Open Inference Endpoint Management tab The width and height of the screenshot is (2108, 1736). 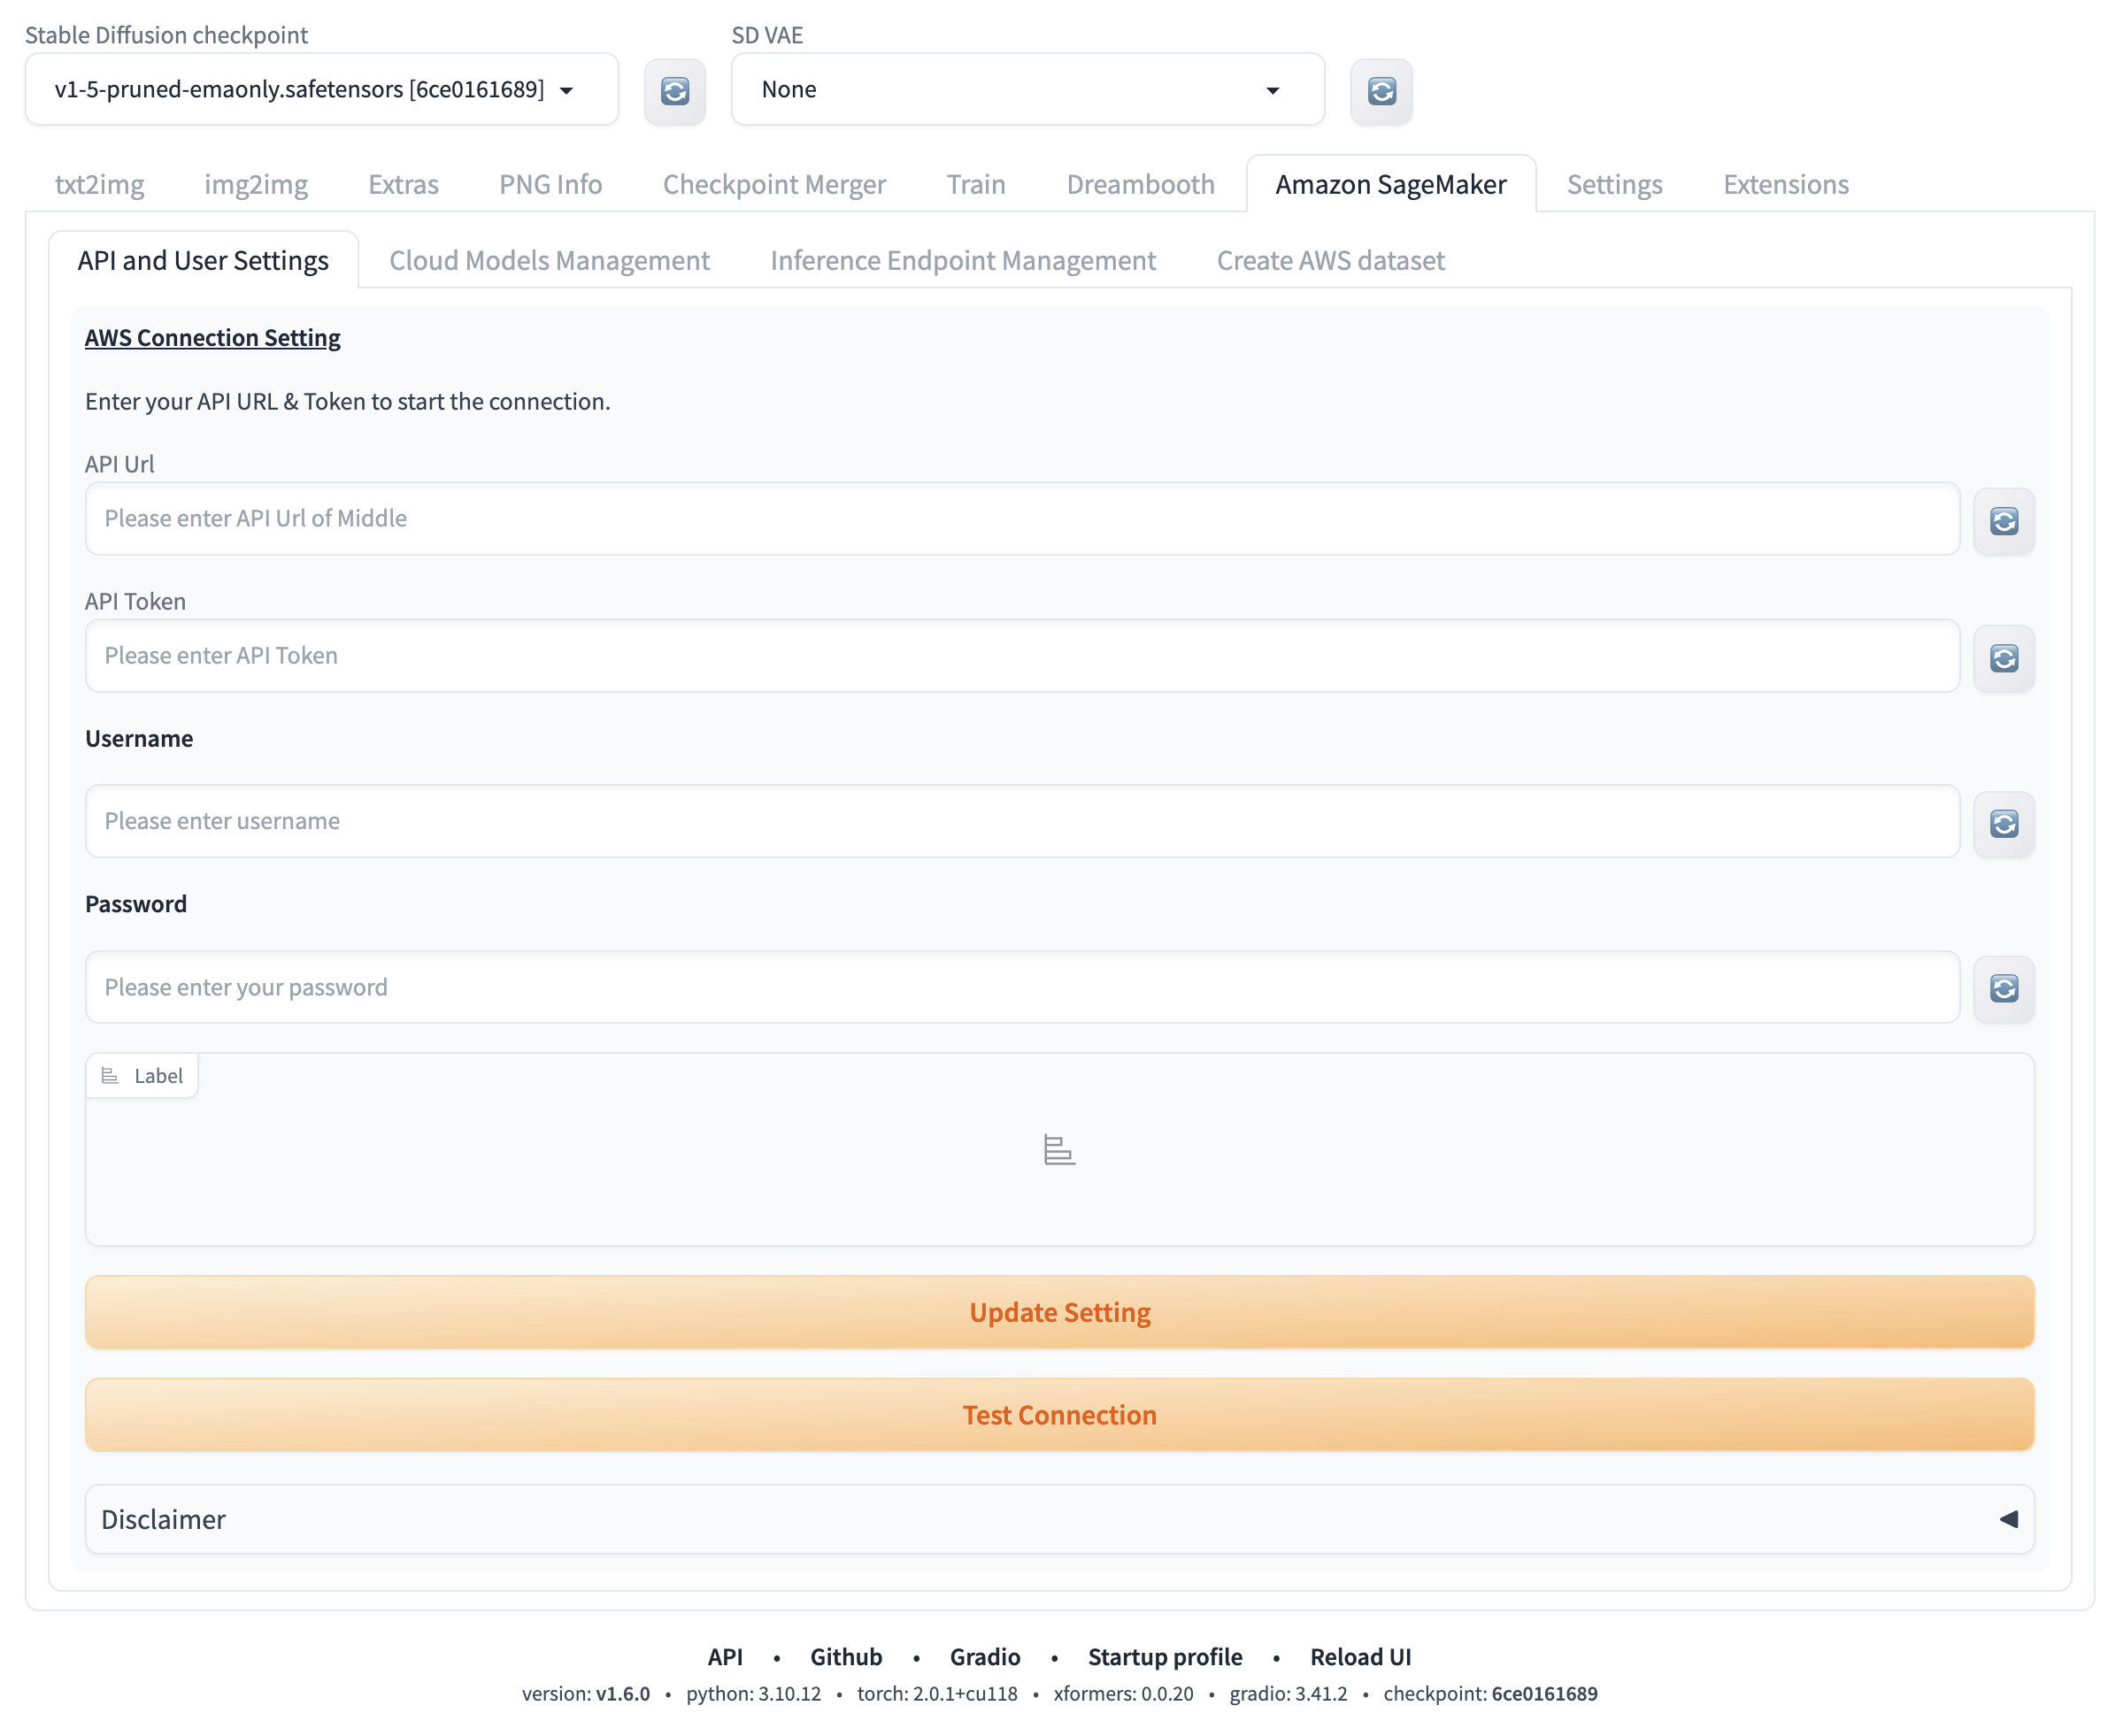962,260
